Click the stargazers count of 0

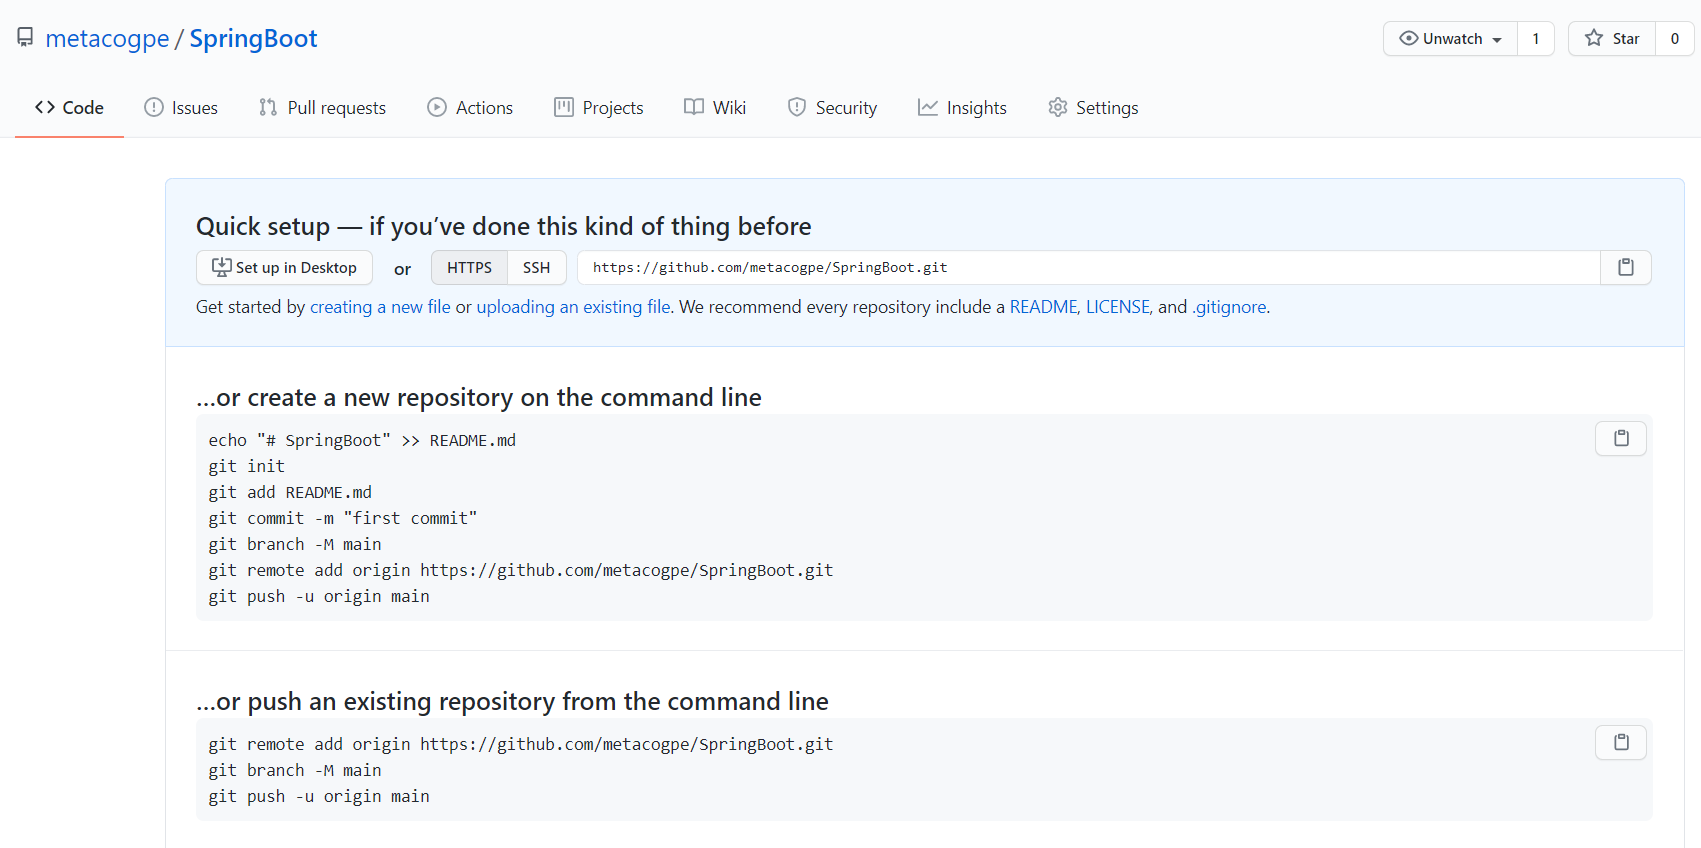pyautogui.click(x=1675, y=39)
